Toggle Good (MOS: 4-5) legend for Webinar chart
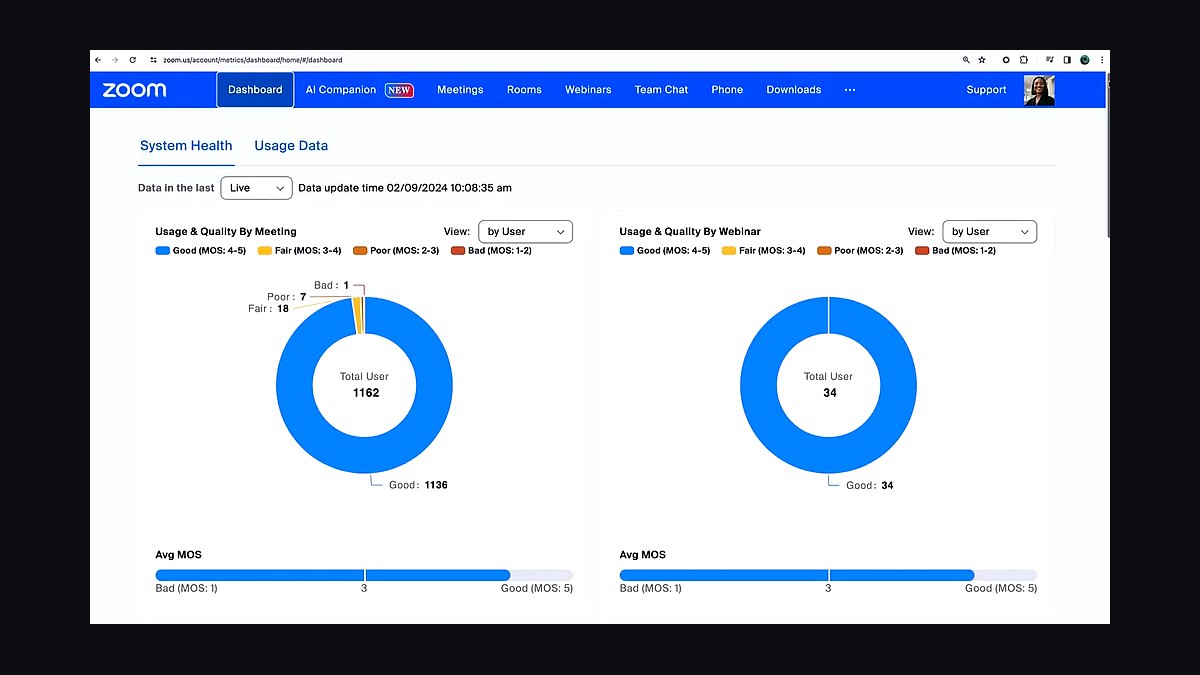 tap(665, 250)
